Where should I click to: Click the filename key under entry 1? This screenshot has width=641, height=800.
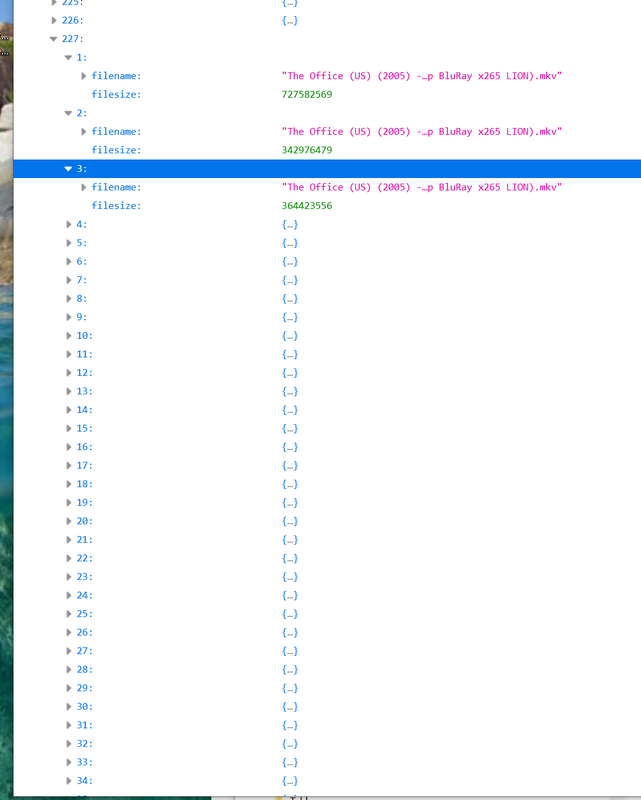116,76
